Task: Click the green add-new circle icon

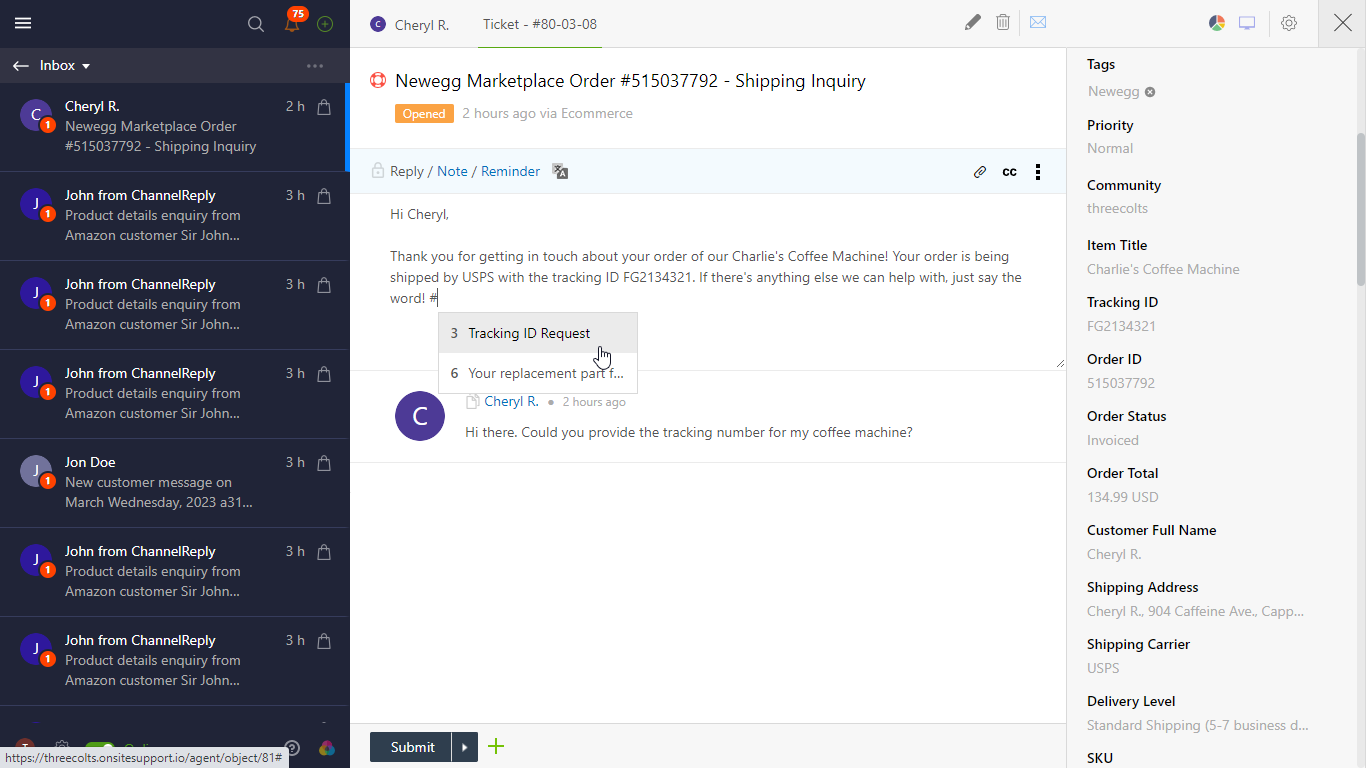Action: coord(325,24)
